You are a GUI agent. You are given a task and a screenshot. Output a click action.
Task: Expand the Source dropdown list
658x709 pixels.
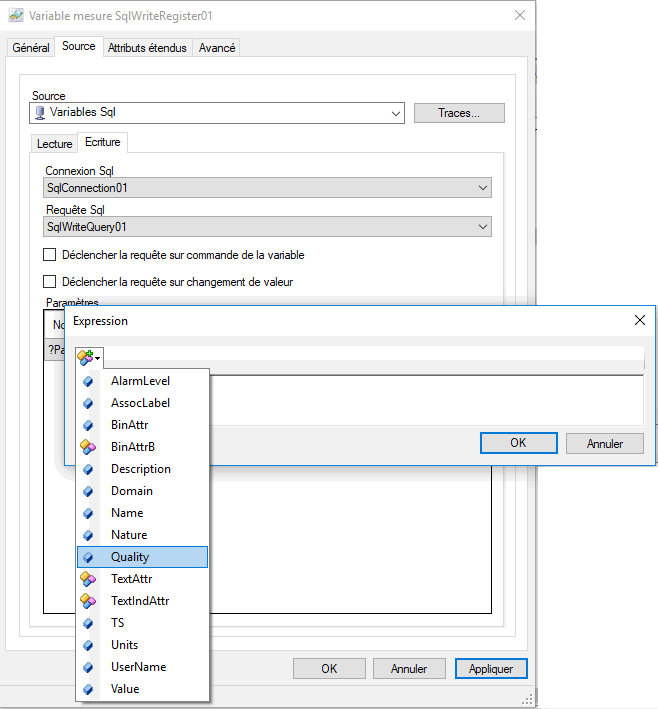(x=395, y=113)
